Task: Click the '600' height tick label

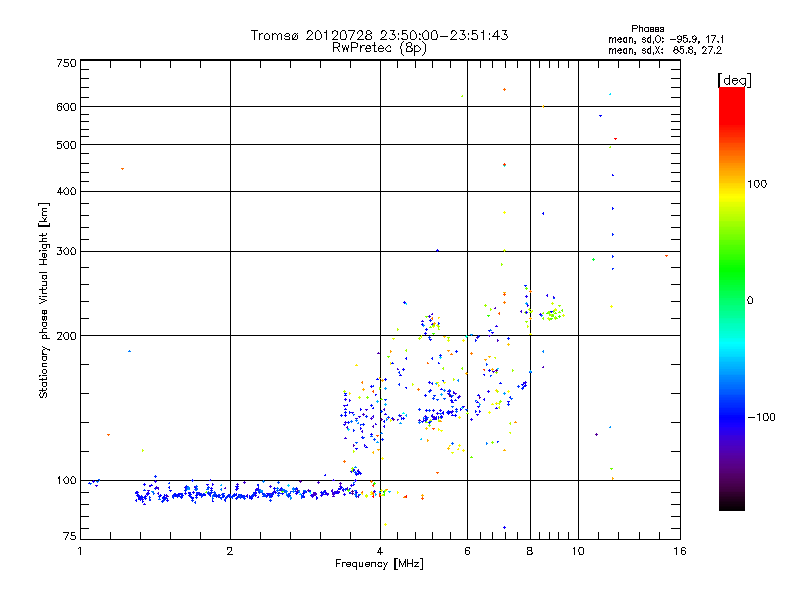Action: (66, 107)
